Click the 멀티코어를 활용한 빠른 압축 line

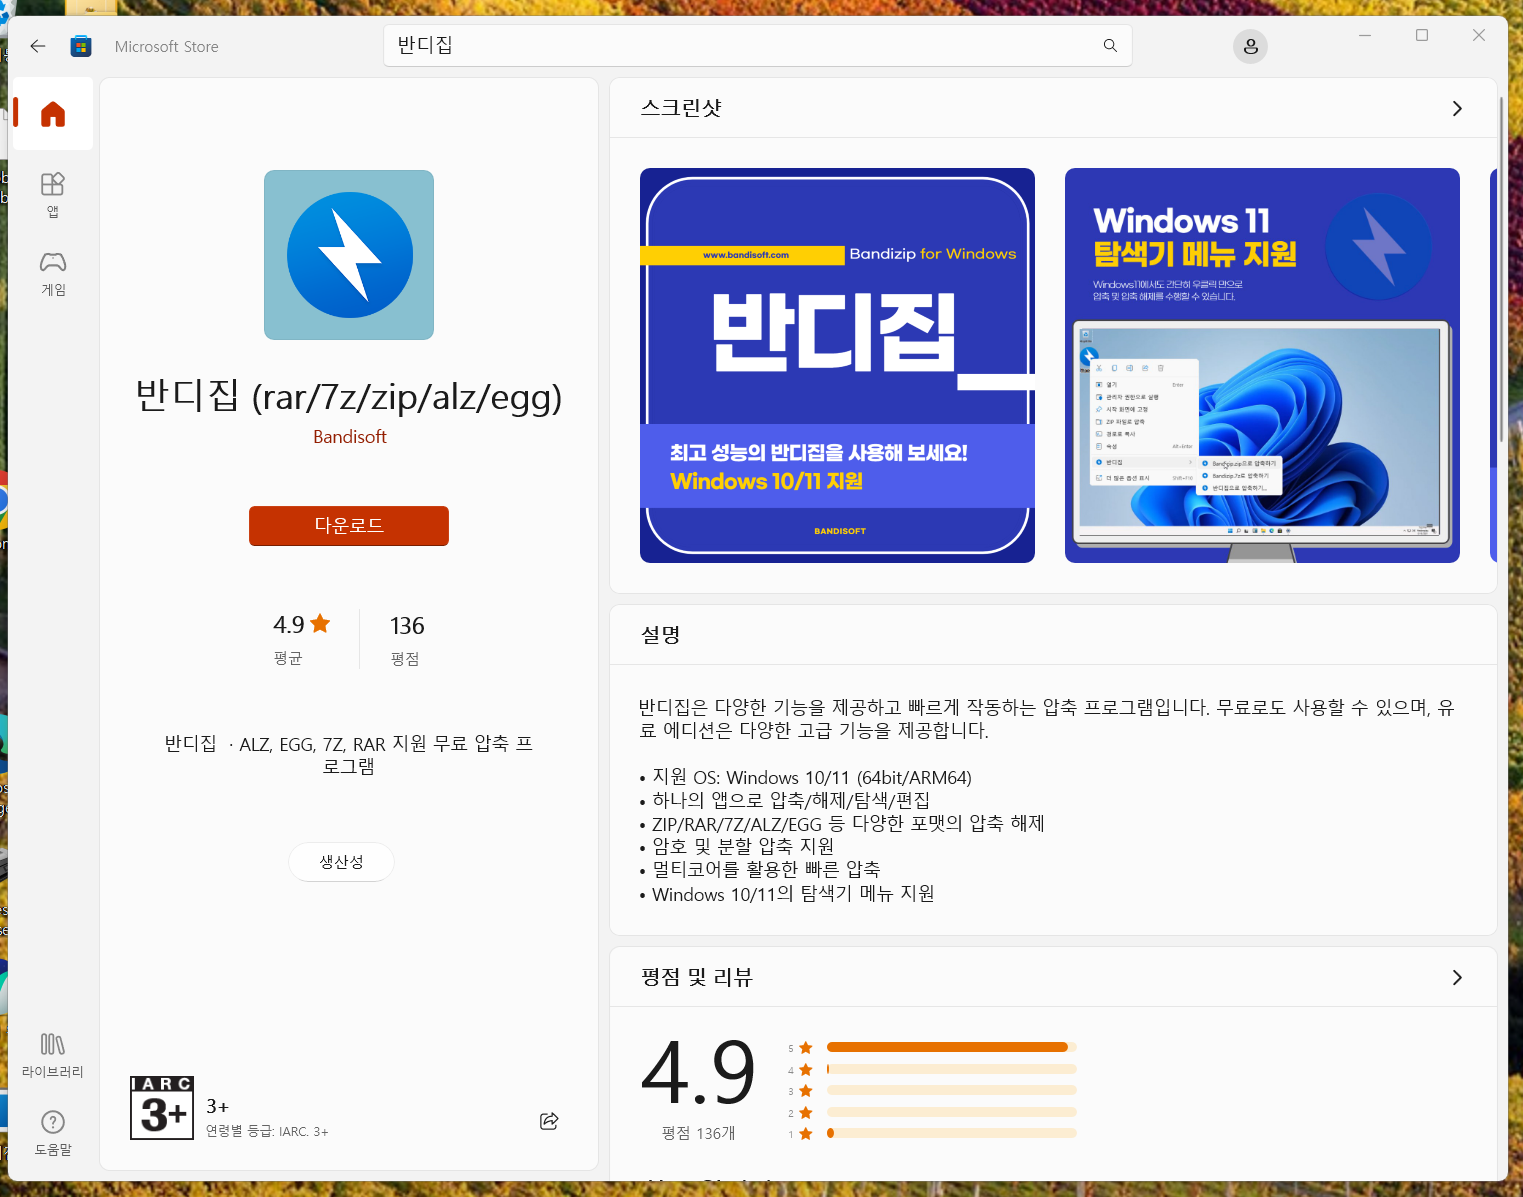[760, 869]
